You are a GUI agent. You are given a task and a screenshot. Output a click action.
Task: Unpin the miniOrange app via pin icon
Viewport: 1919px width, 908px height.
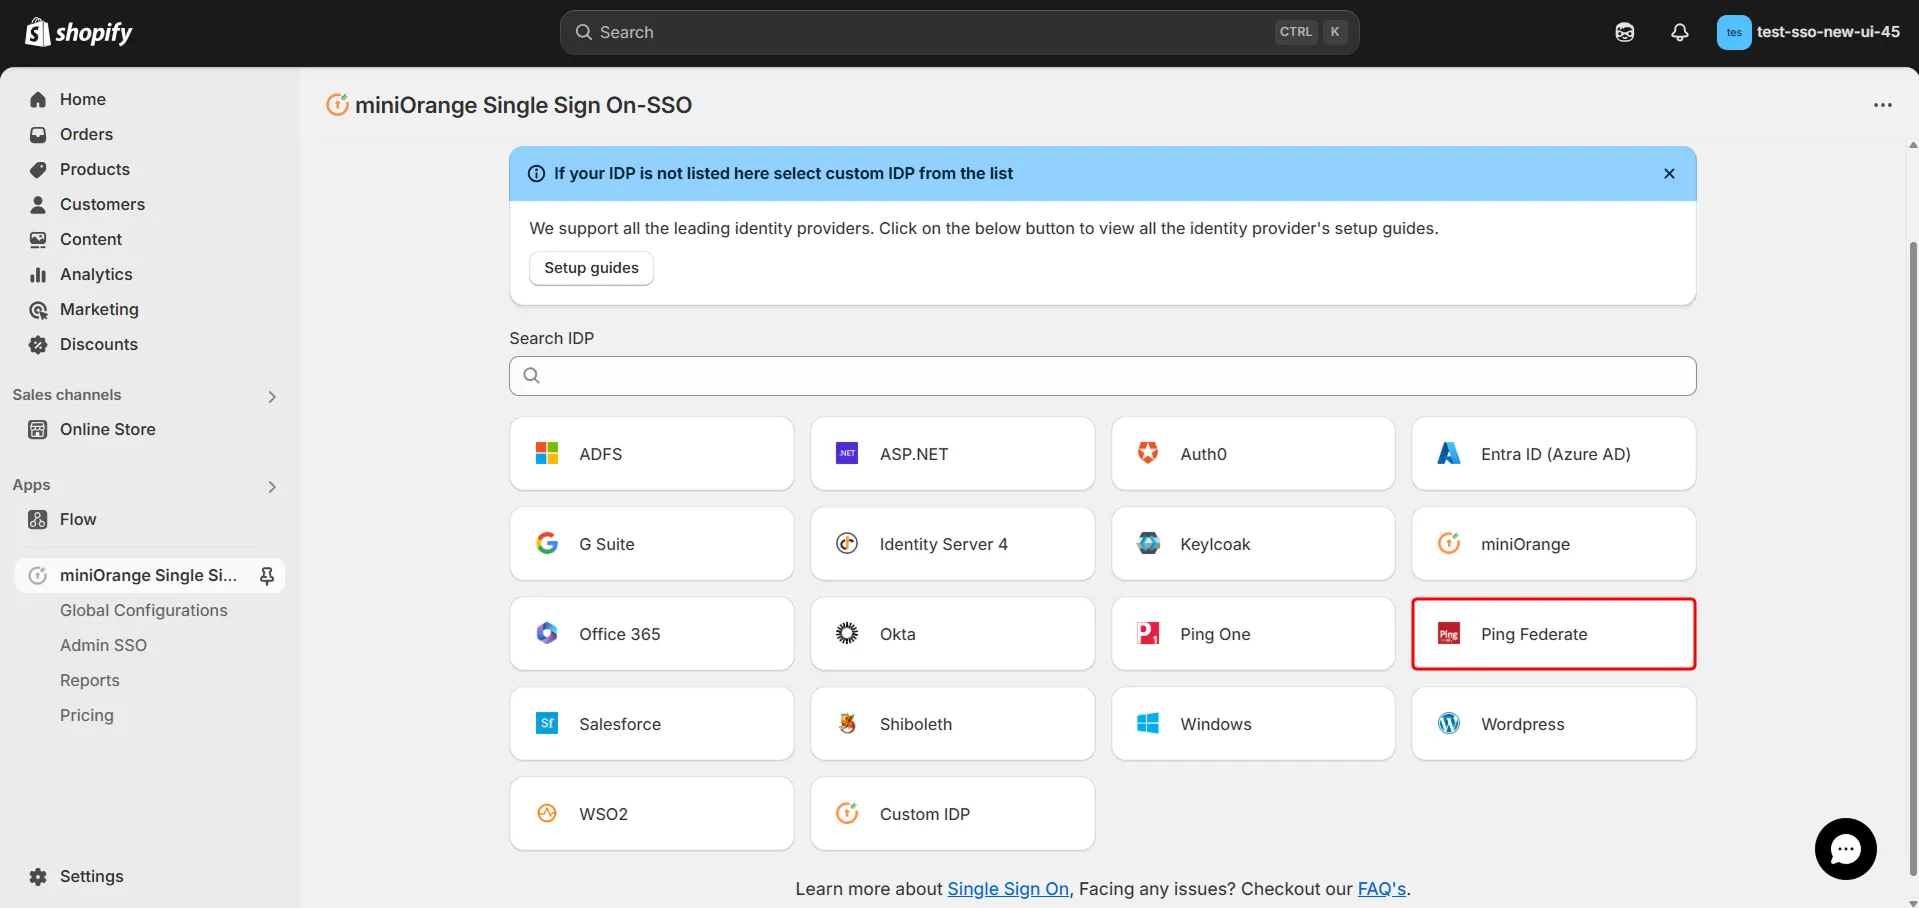click(267, 575)
